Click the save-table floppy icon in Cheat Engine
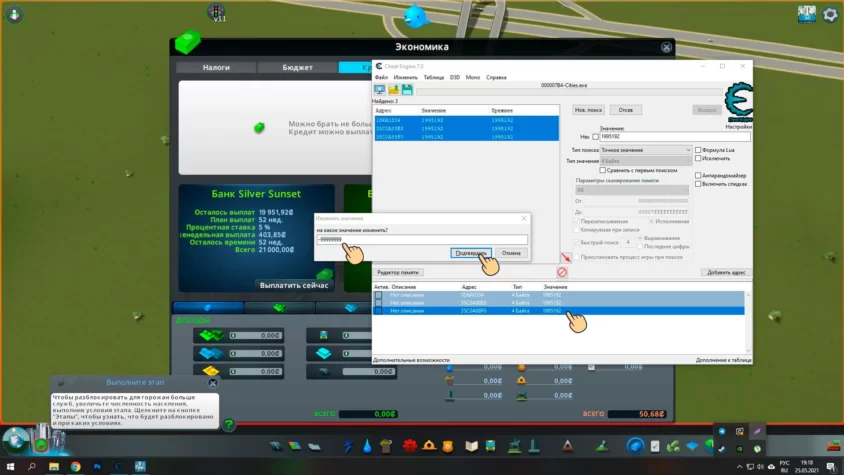 click(407, 89)
